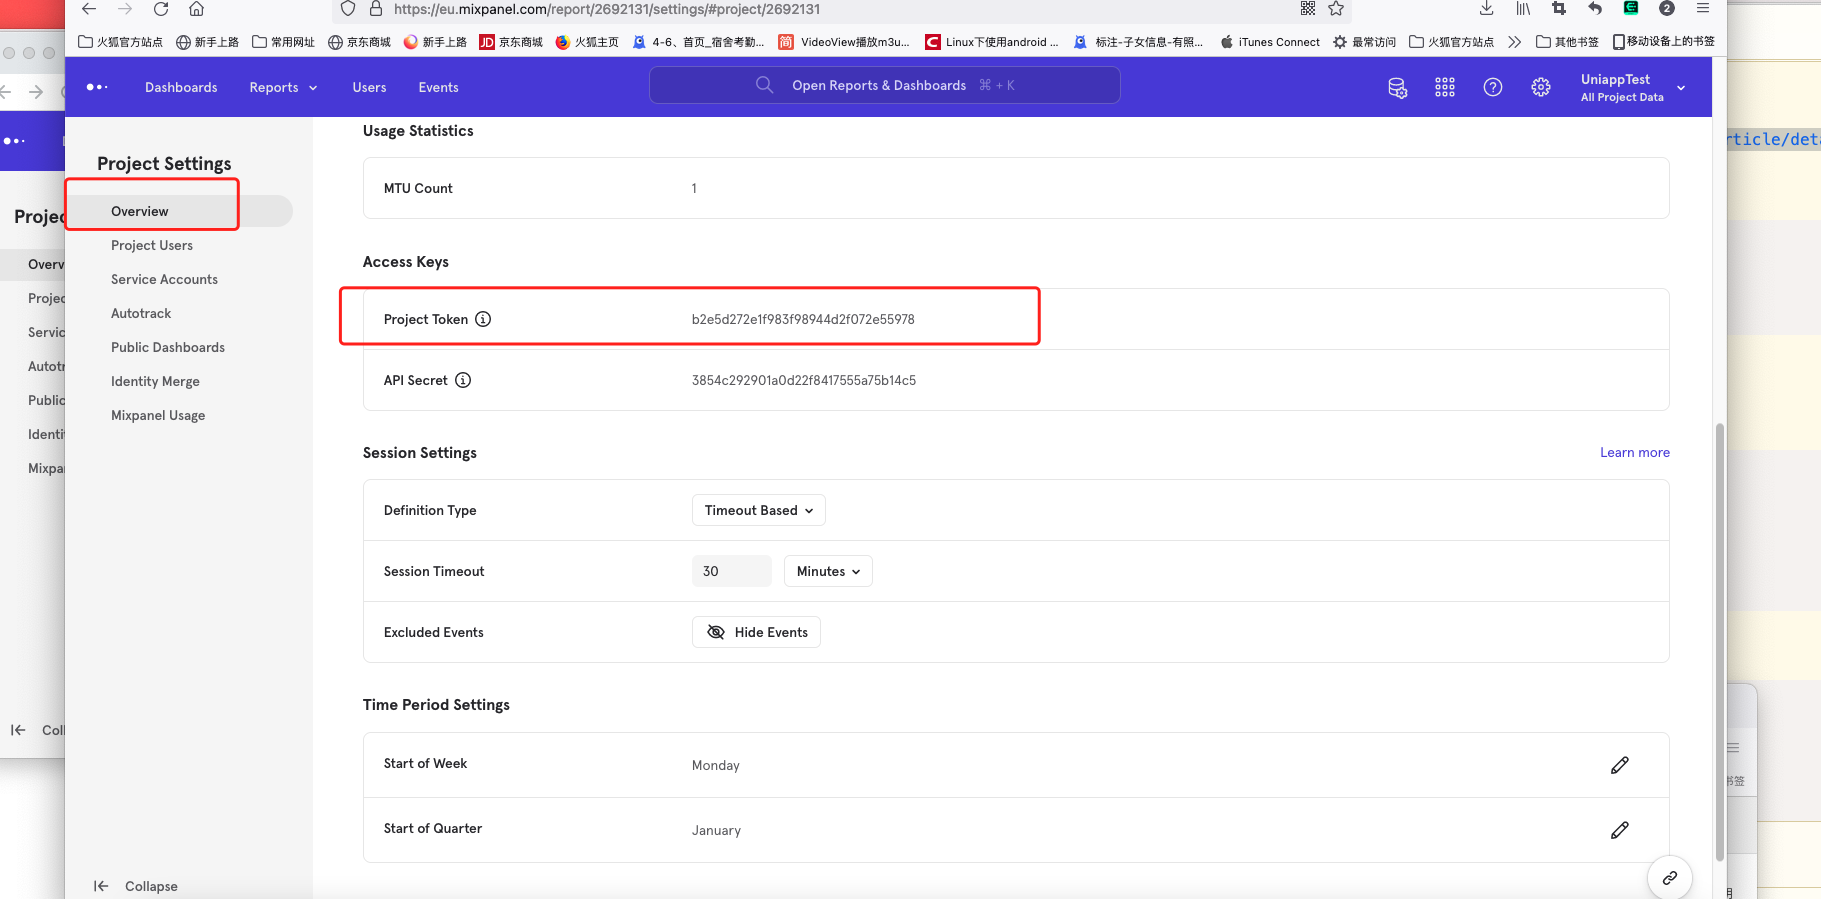Edit Start of Quarter with pencil icon

1620,830
